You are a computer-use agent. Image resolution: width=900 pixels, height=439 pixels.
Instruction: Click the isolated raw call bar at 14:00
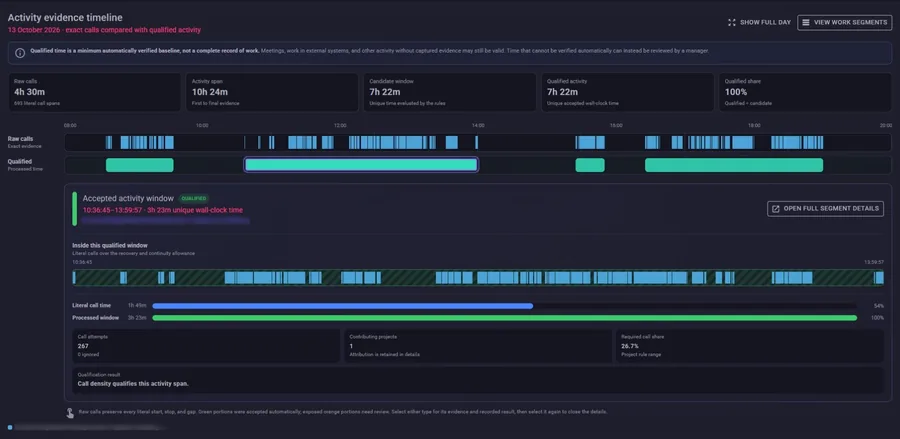(476, 142)
